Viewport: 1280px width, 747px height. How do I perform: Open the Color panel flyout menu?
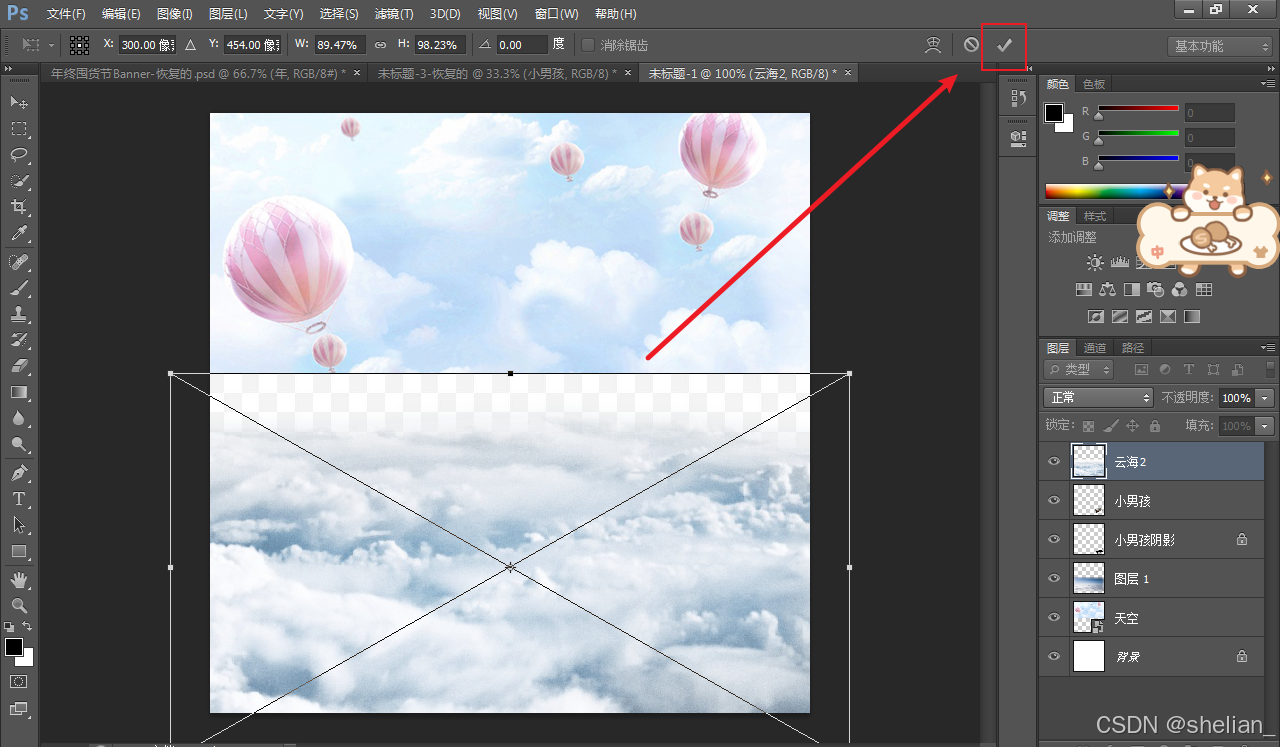pos(1268,84)
